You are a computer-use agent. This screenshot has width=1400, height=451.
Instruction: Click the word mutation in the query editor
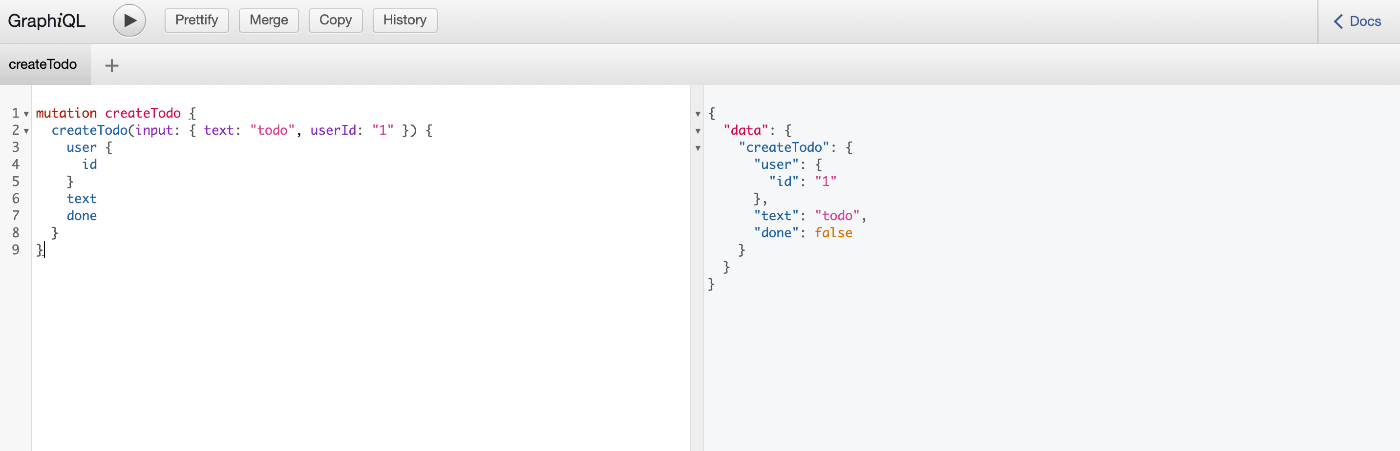click(66, 114)
